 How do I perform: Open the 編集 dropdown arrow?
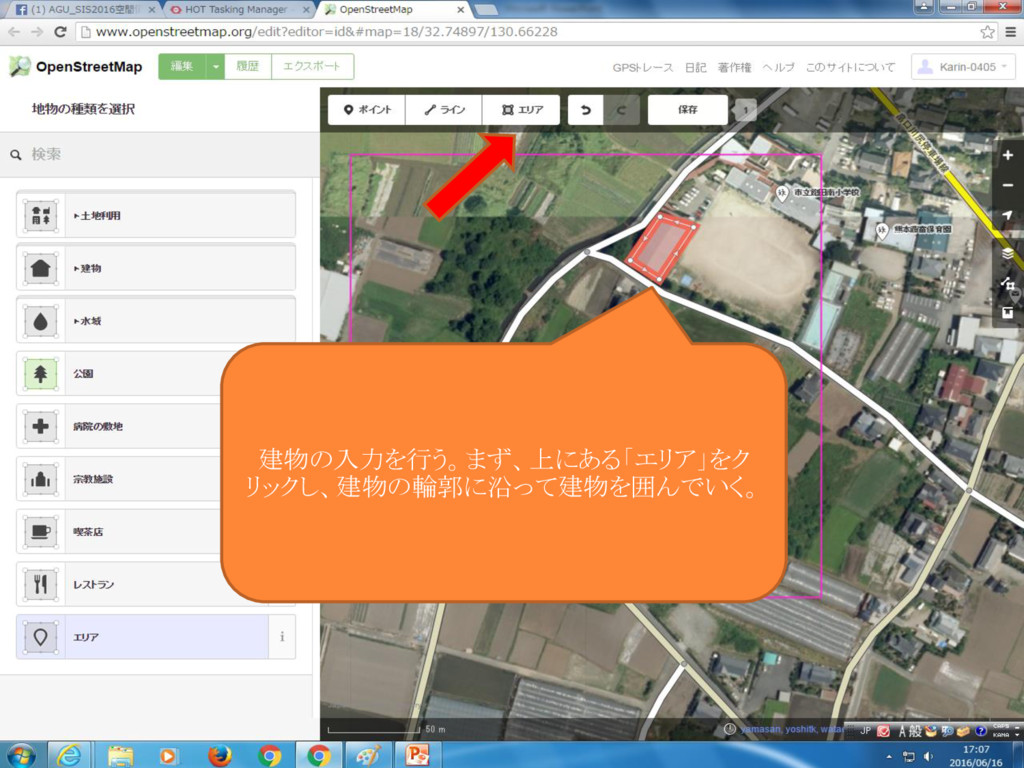[216, 67]
